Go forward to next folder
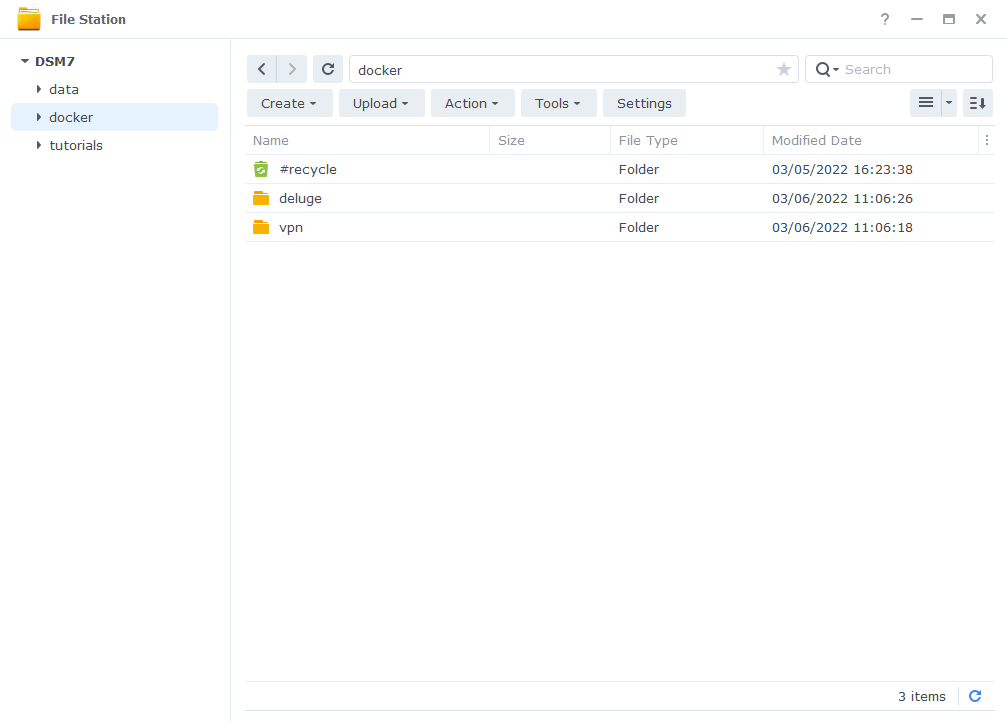This screenshot has width=1007, height=721. 292,69
